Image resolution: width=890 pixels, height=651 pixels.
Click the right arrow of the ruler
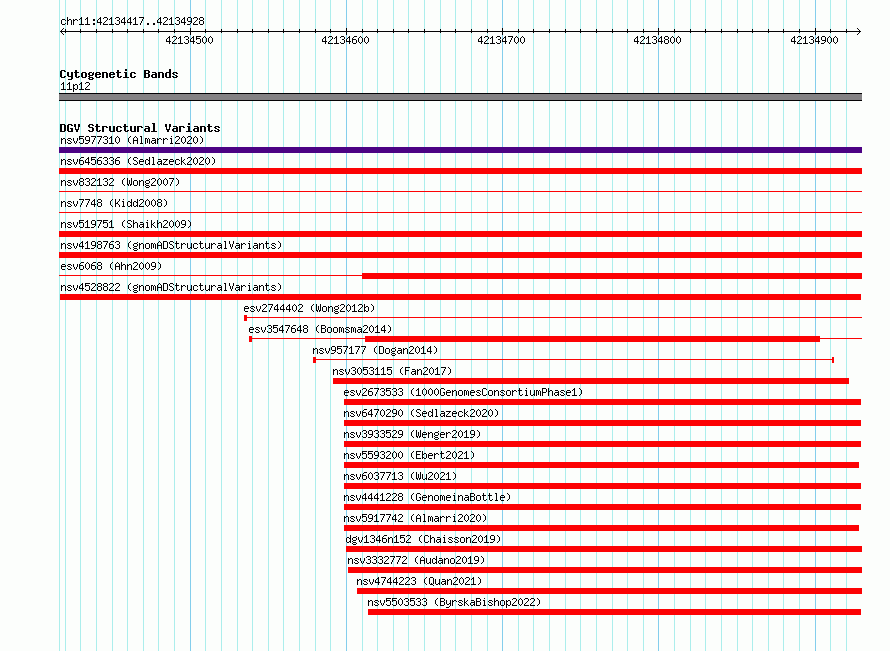click(x=859, y=31)
